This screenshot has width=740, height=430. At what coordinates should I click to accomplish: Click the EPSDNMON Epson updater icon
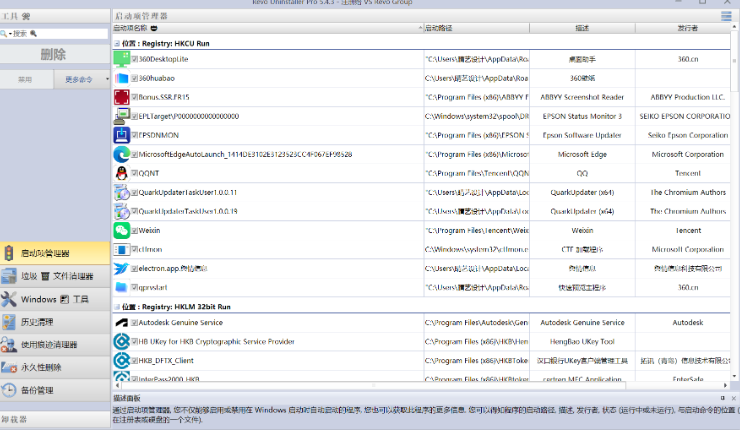coord(121,135)
